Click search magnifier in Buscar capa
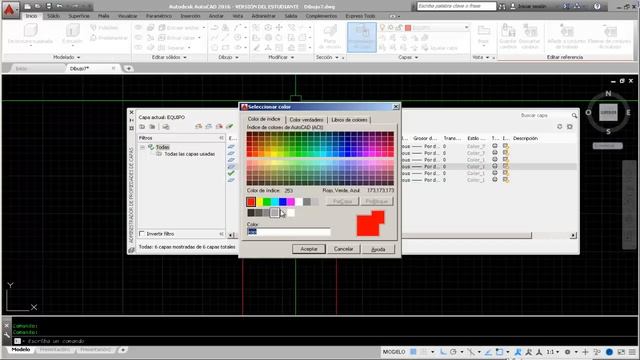 coord(574,116)
